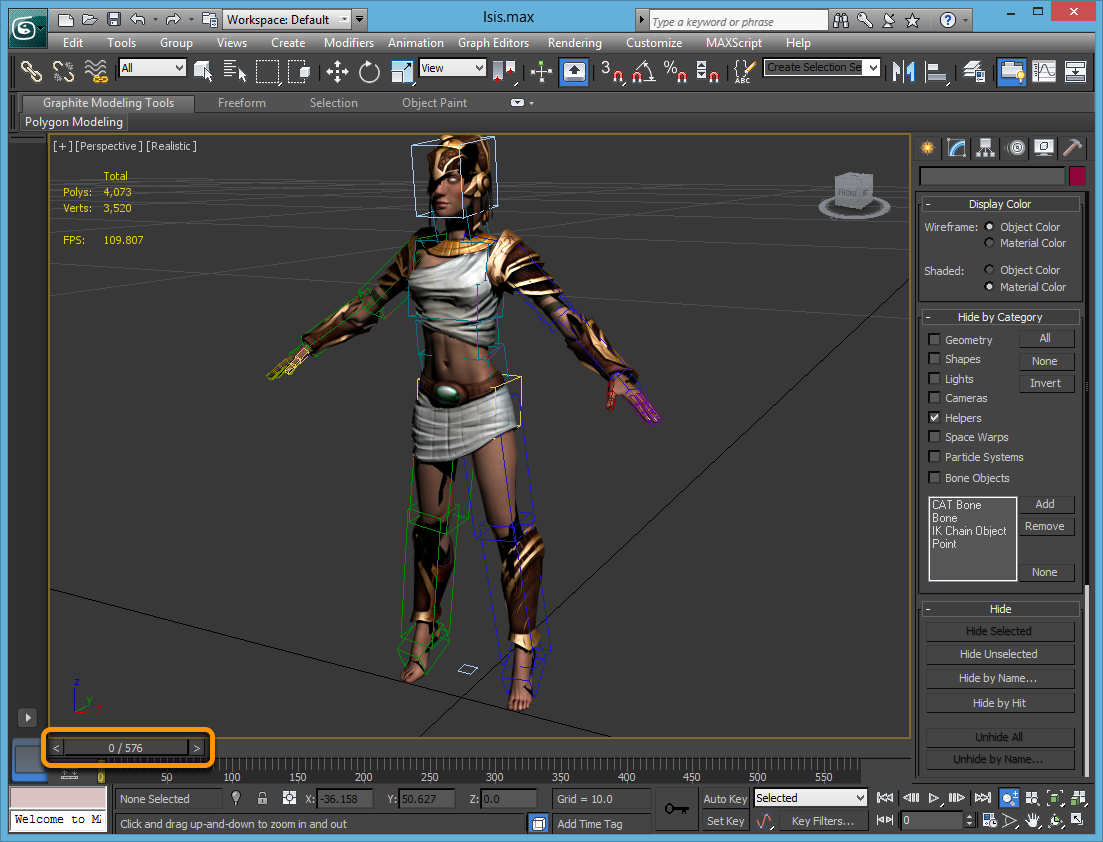Select Shaded Material Color radio button

tap(989, 286)
